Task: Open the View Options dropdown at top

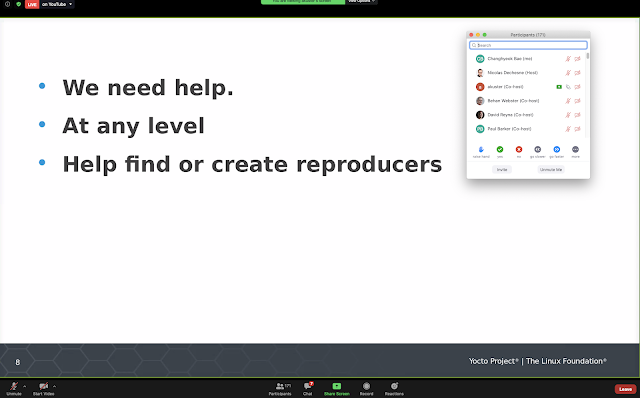Action: click(362, 2)
